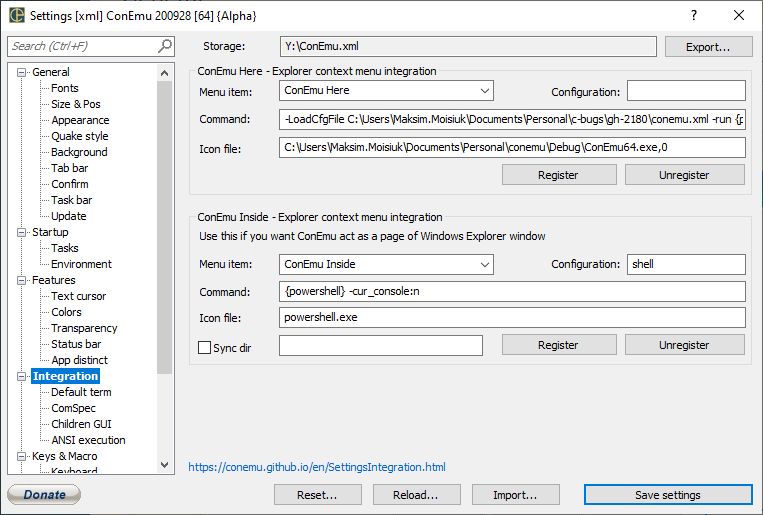Click the Storage path field
This screenshot has width=763, height=515.
point(468,47)
